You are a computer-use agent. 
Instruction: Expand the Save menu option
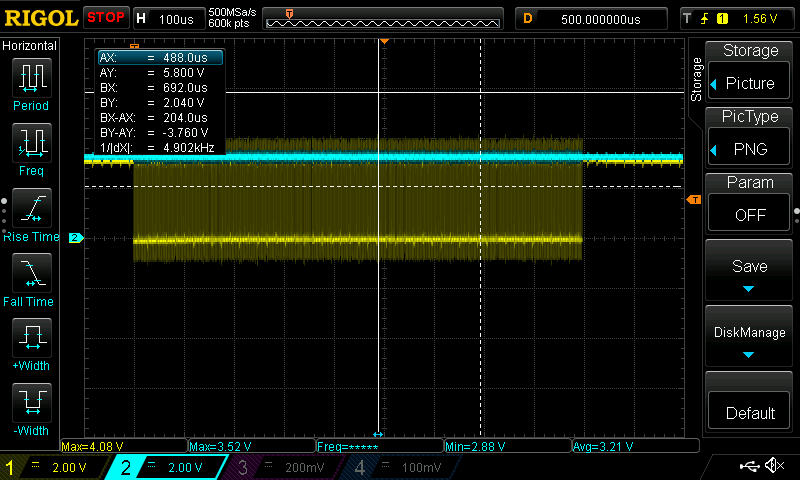tap(750, 272)
